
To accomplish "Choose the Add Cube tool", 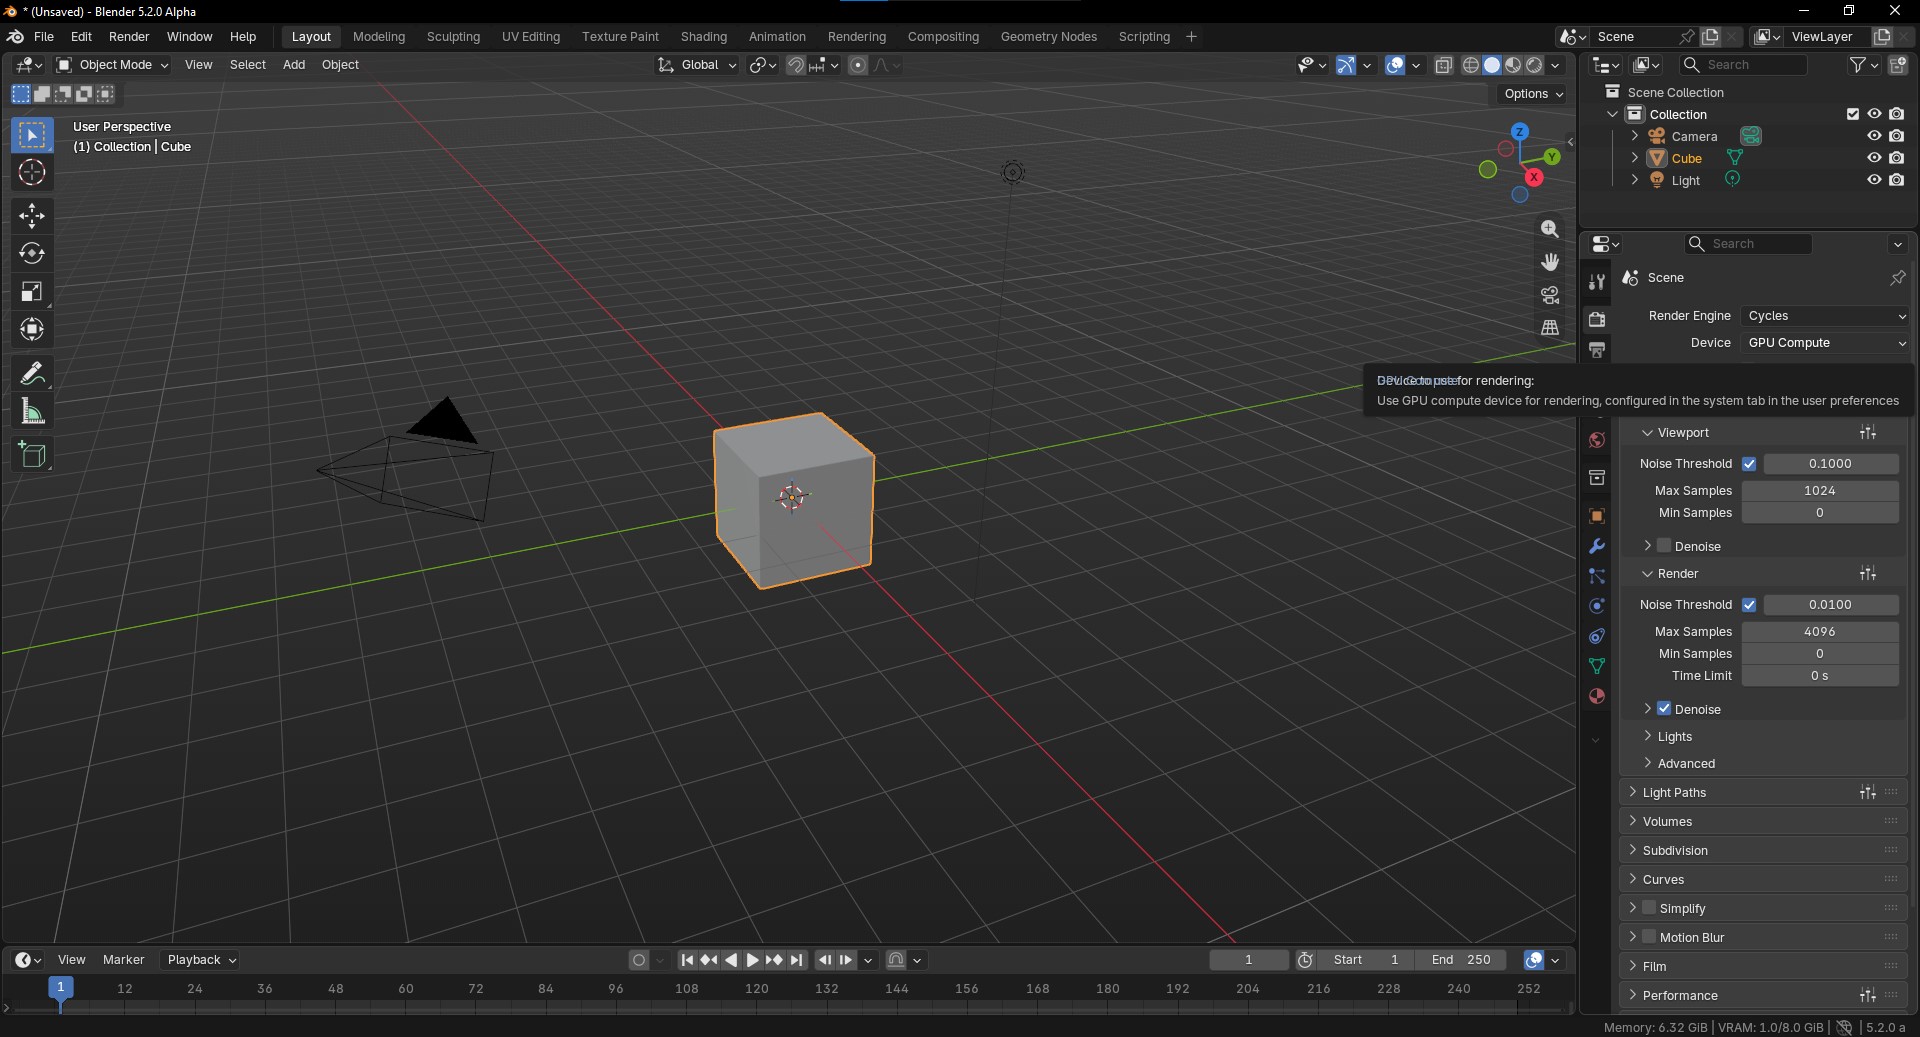I will tap(32, 455).
